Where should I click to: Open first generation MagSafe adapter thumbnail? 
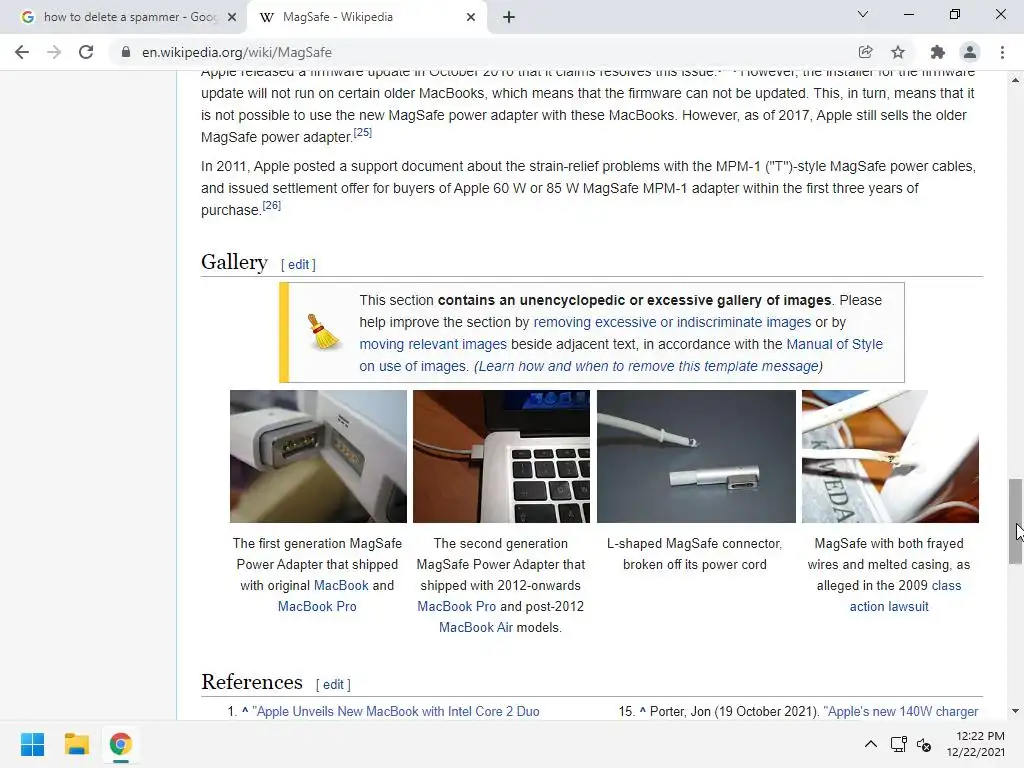(318, 456)
